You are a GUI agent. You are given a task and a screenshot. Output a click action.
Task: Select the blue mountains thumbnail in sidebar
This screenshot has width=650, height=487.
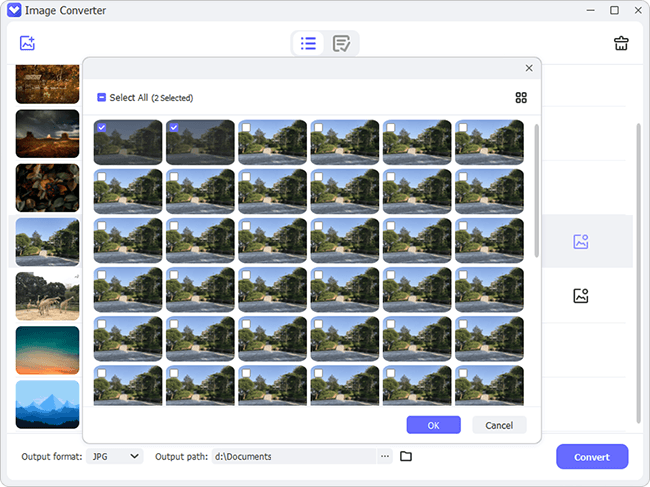click(x=47, y=405)
